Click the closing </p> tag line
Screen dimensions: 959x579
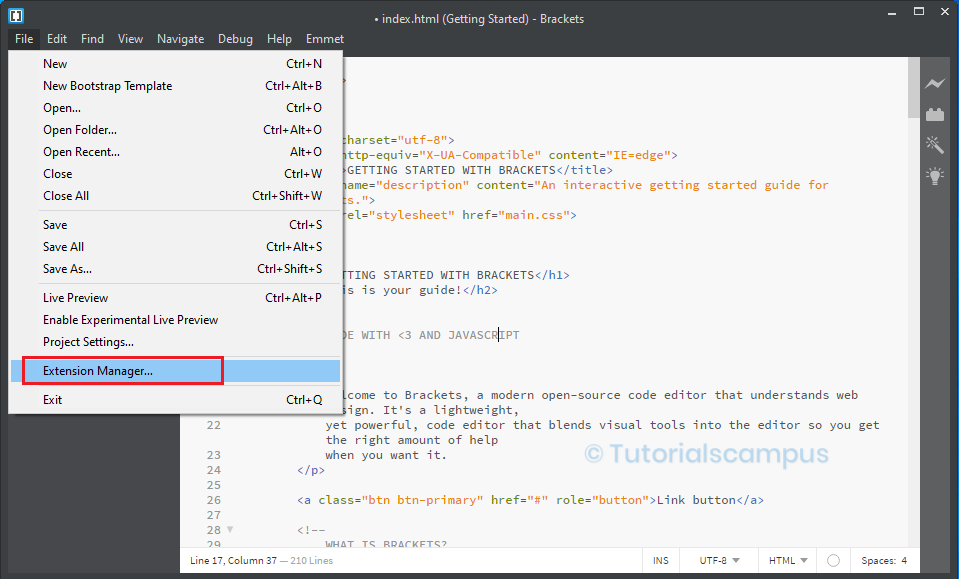coord(311,470)
